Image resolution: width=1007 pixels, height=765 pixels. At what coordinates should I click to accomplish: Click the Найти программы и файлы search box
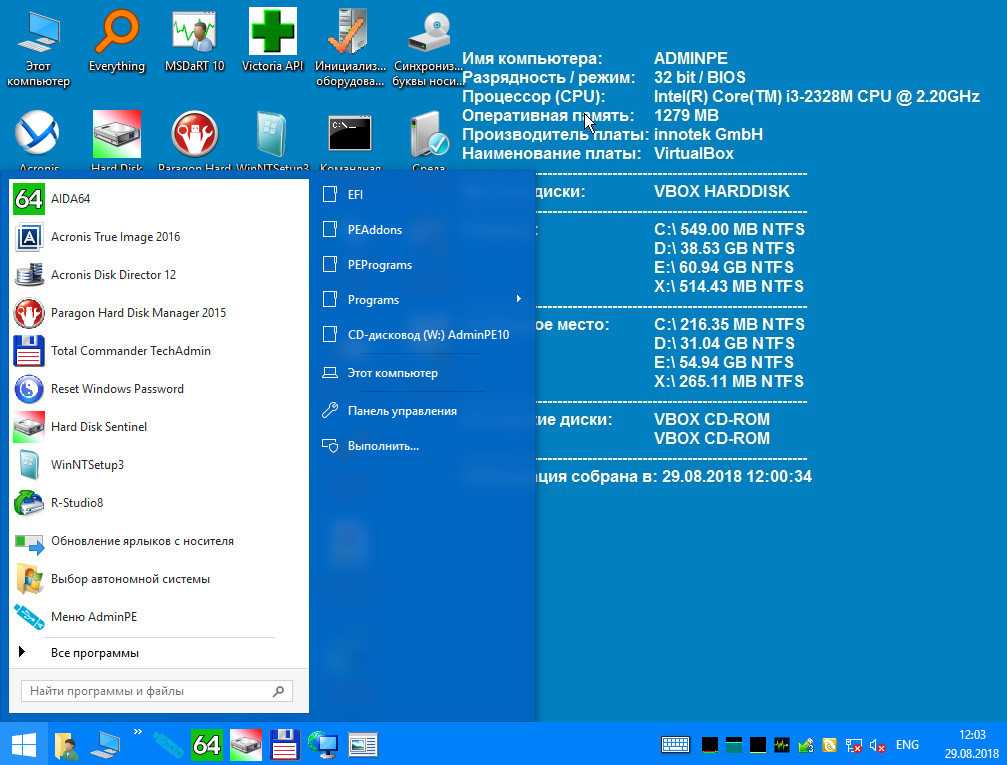point(150,691)
